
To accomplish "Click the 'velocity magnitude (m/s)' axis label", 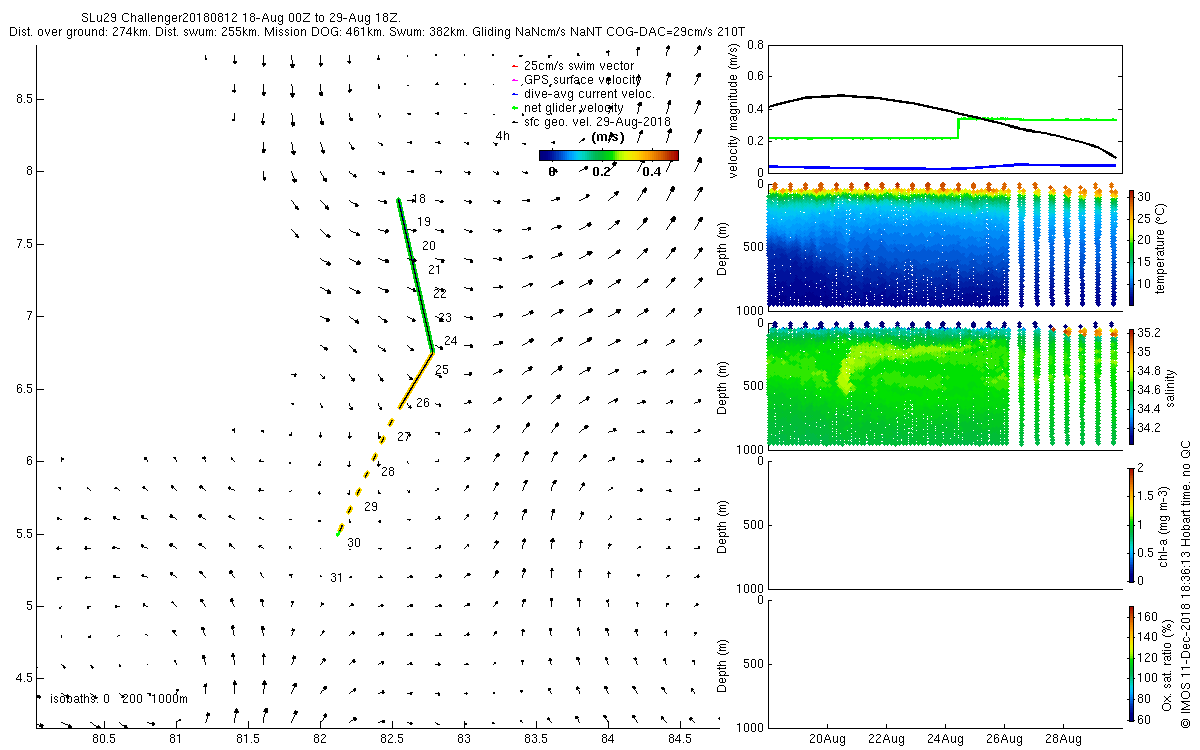I will [735, 110].
